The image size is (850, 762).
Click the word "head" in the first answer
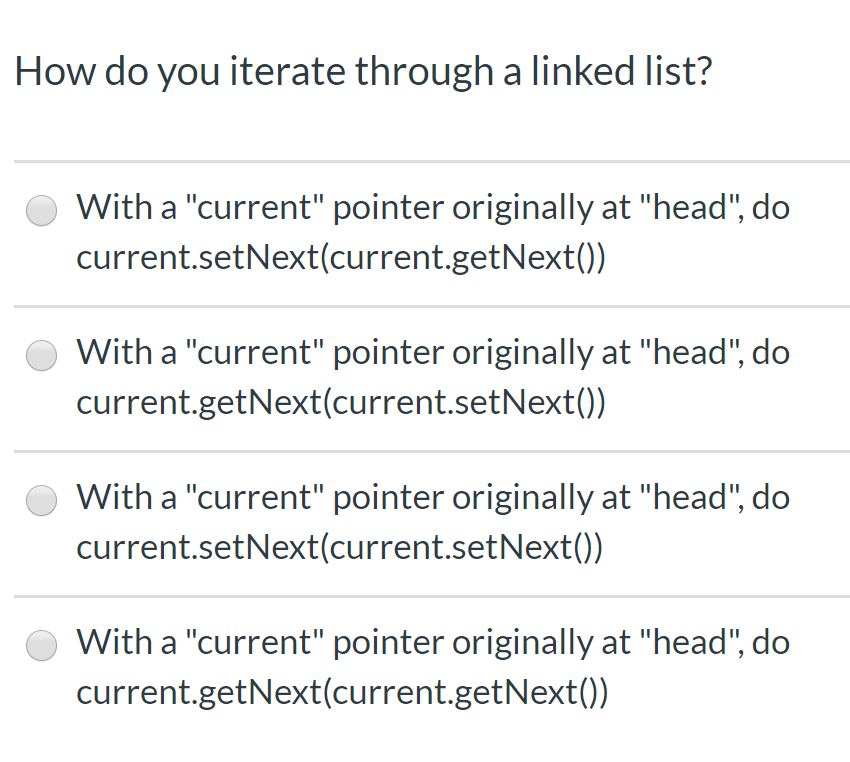point(691,208)
